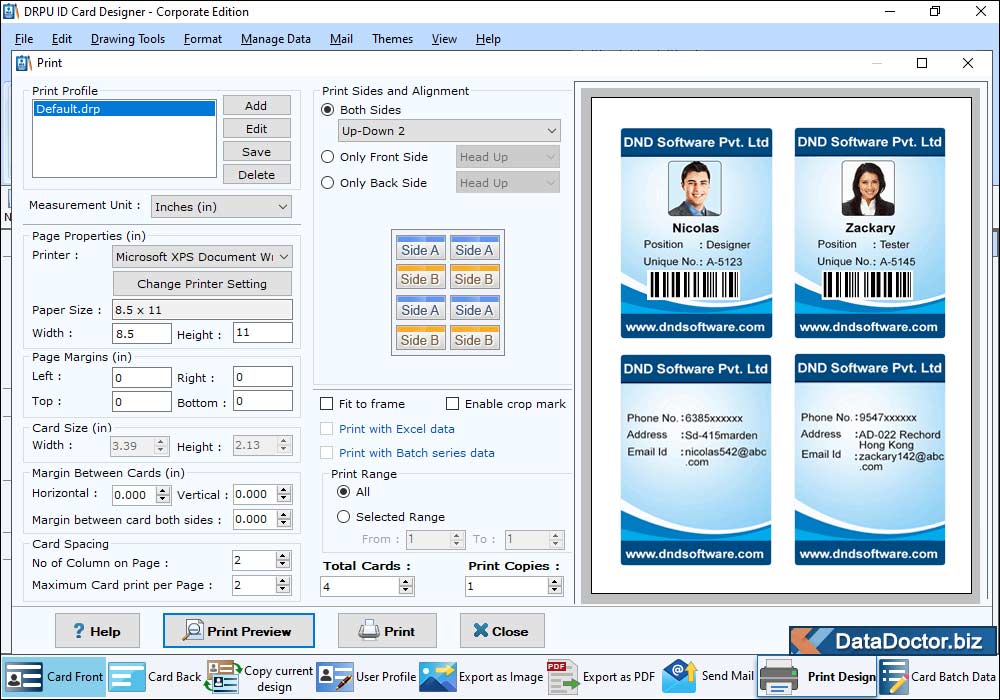Image resolution: width=1000 pixels, height=700 pixels.
Task: Click the Edit profile button
Action: click(256, 129)
